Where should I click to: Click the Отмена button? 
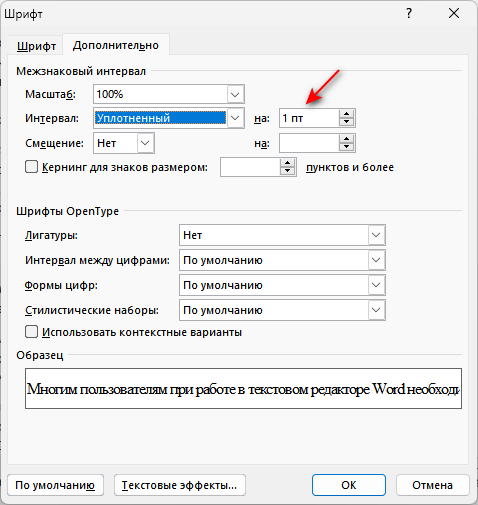[x=433, y=485]
